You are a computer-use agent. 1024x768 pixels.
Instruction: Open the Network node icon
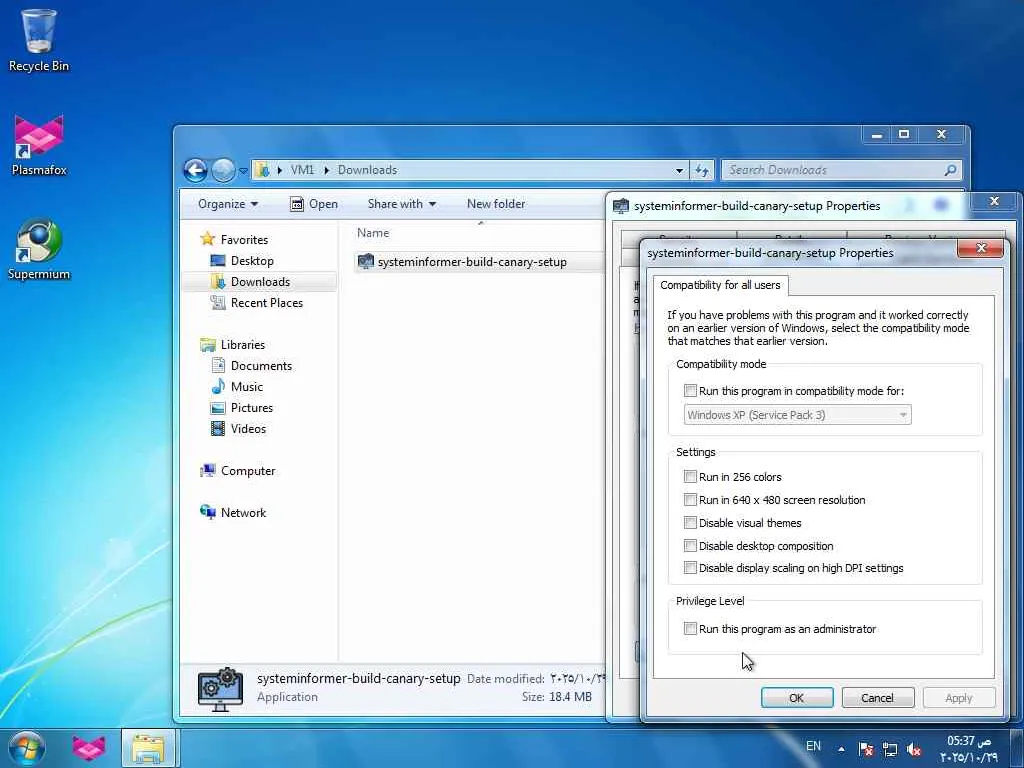208,512
